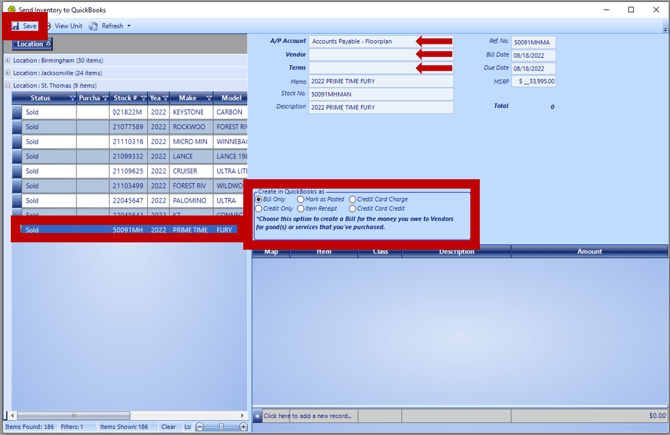Collapse the St. Thomas location group
Viewport: 670px width, 435px height.
(8, 85)
